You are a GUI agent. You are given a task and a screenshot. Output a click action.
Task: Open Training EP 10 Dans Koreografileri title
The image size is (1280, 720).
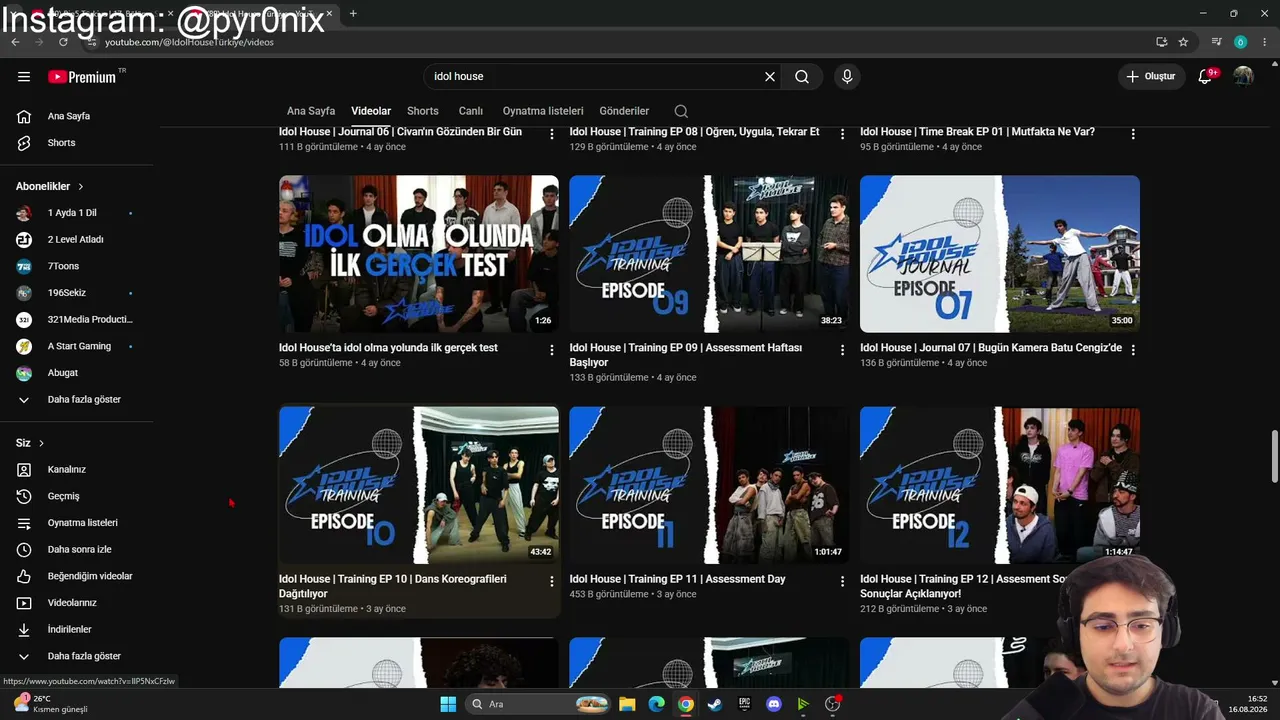(393, 586)
